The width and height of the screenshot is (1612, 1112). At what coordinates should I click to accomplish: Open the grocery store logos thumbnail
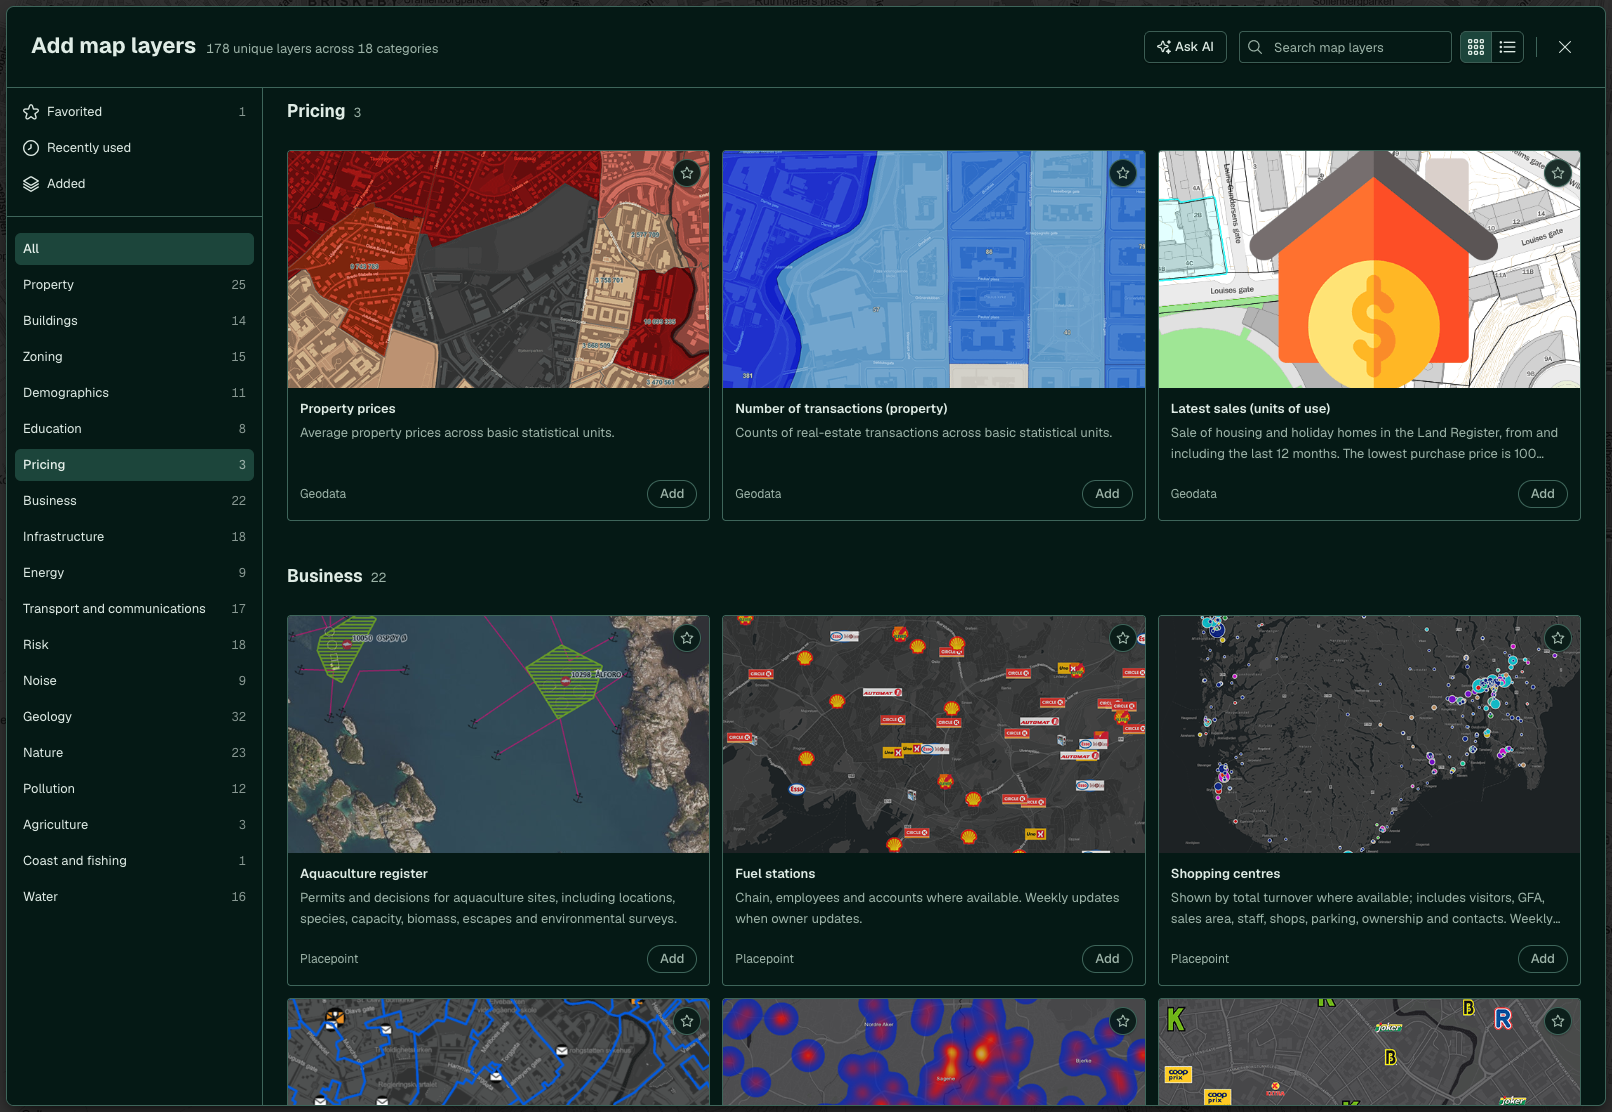[1369, 1052]
